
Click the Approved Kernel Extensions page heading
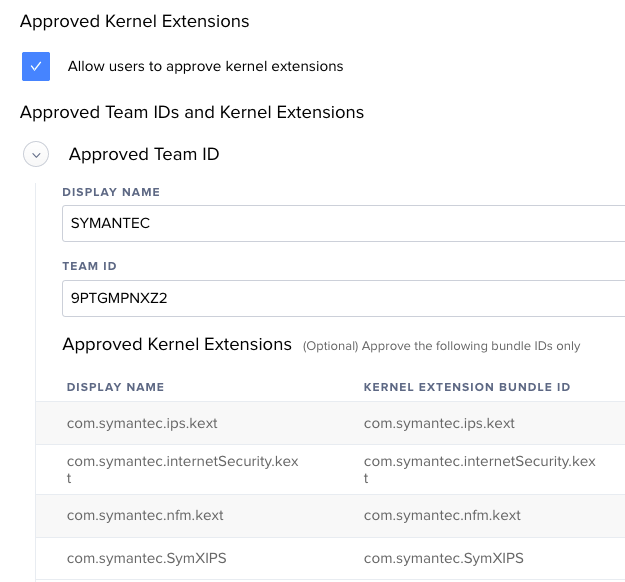(135, 21)
